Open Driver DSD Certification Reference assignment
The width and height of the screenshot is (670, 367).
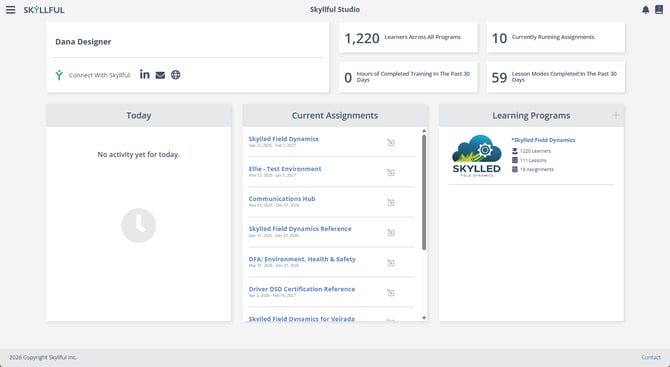(302, 289)
